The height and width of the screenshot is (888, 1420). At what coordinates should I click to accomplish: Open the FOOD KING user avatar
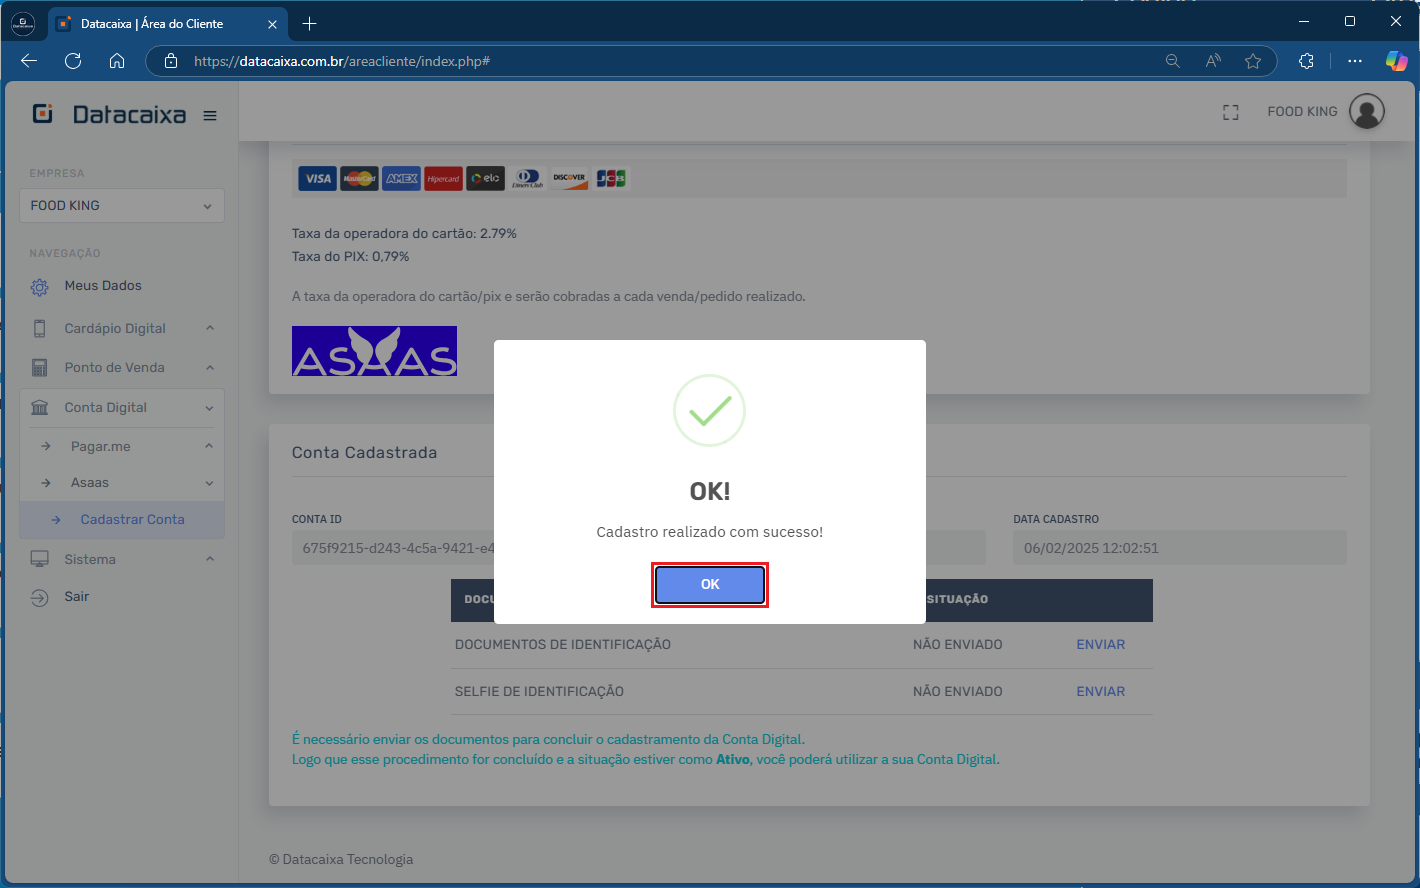pyautogui.click(x=1366, y=111)
